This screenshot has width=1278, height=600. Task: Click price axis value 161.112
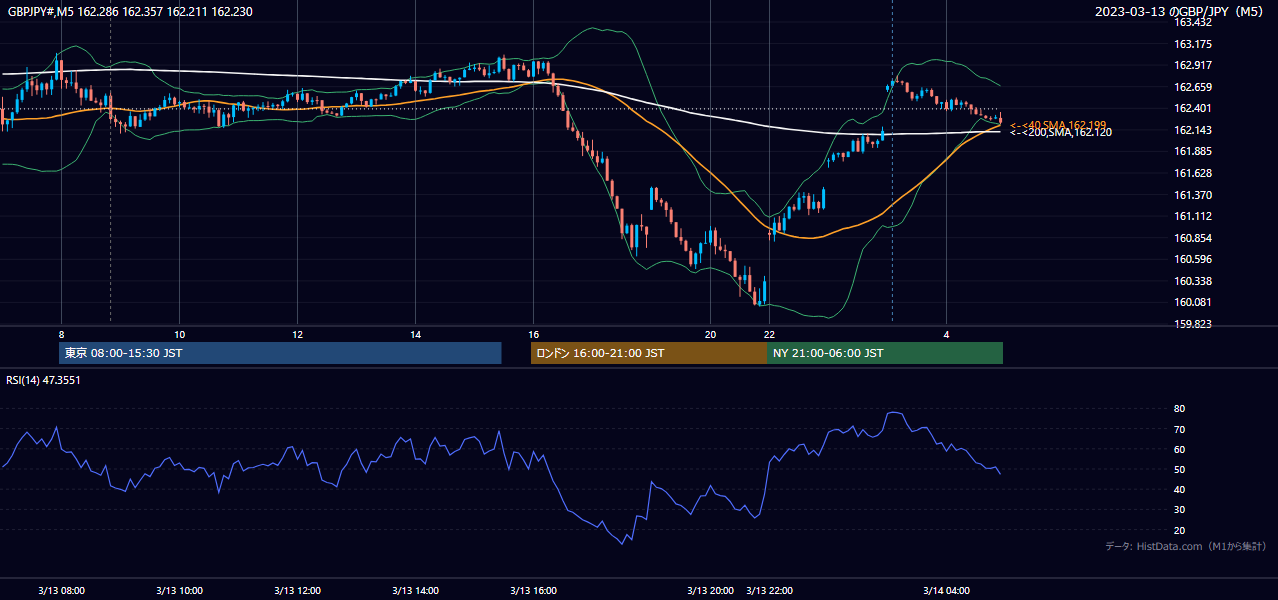(1193, 216)
